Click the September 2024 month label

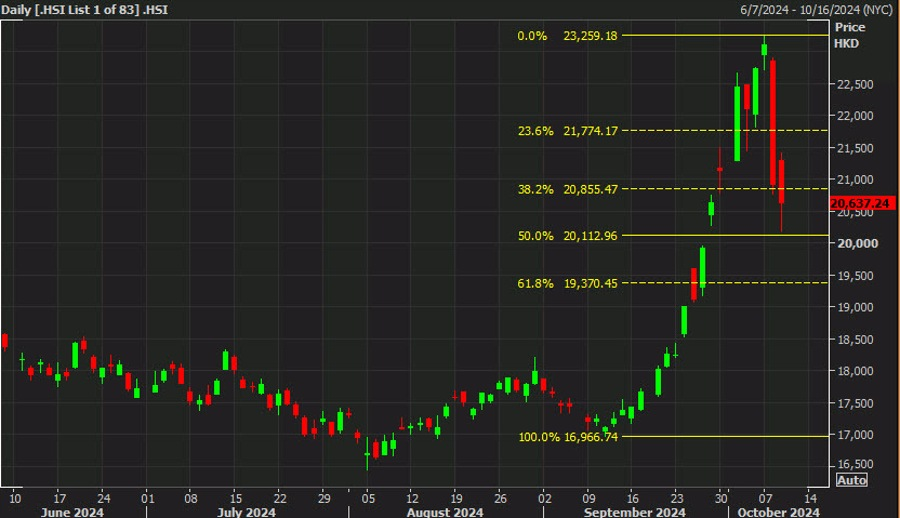634,512
